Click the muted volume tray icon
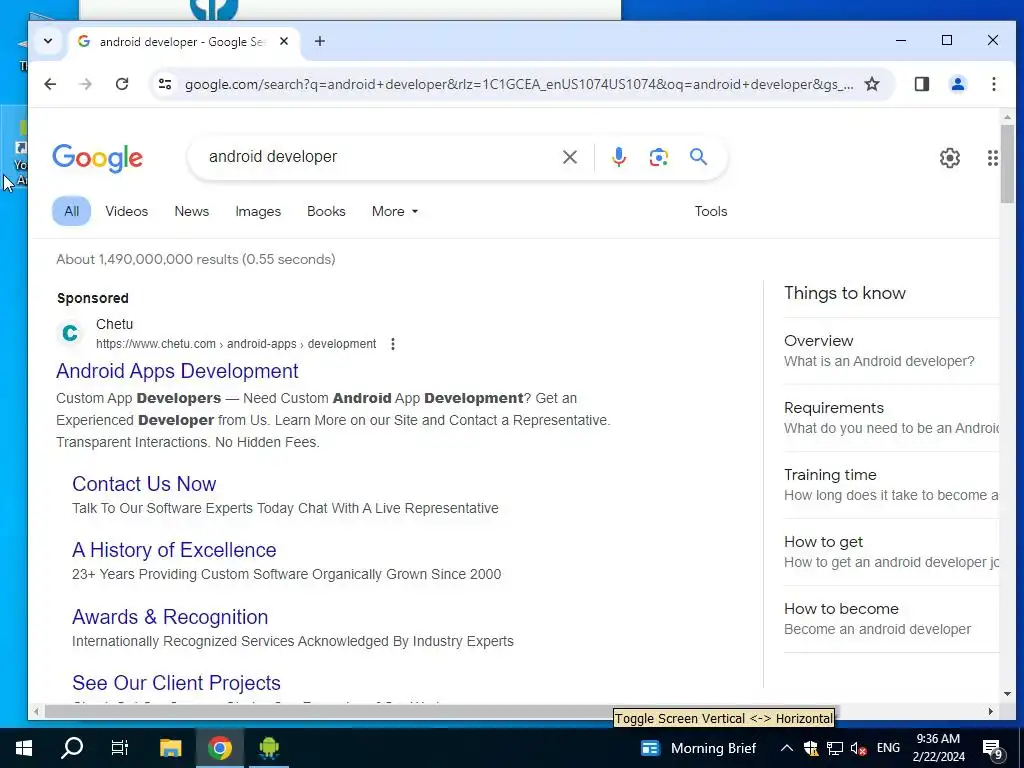The image size is (1024, 768). (x=859, y=748)
